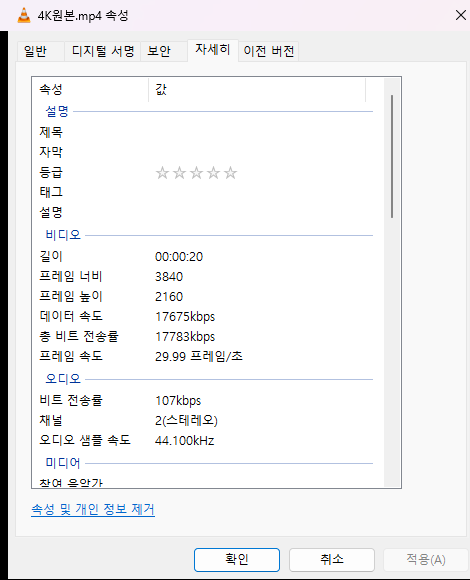Click the 오디오 group header
Image resolution: width=470 pixels, height=580 pixels.
point(63,379)
